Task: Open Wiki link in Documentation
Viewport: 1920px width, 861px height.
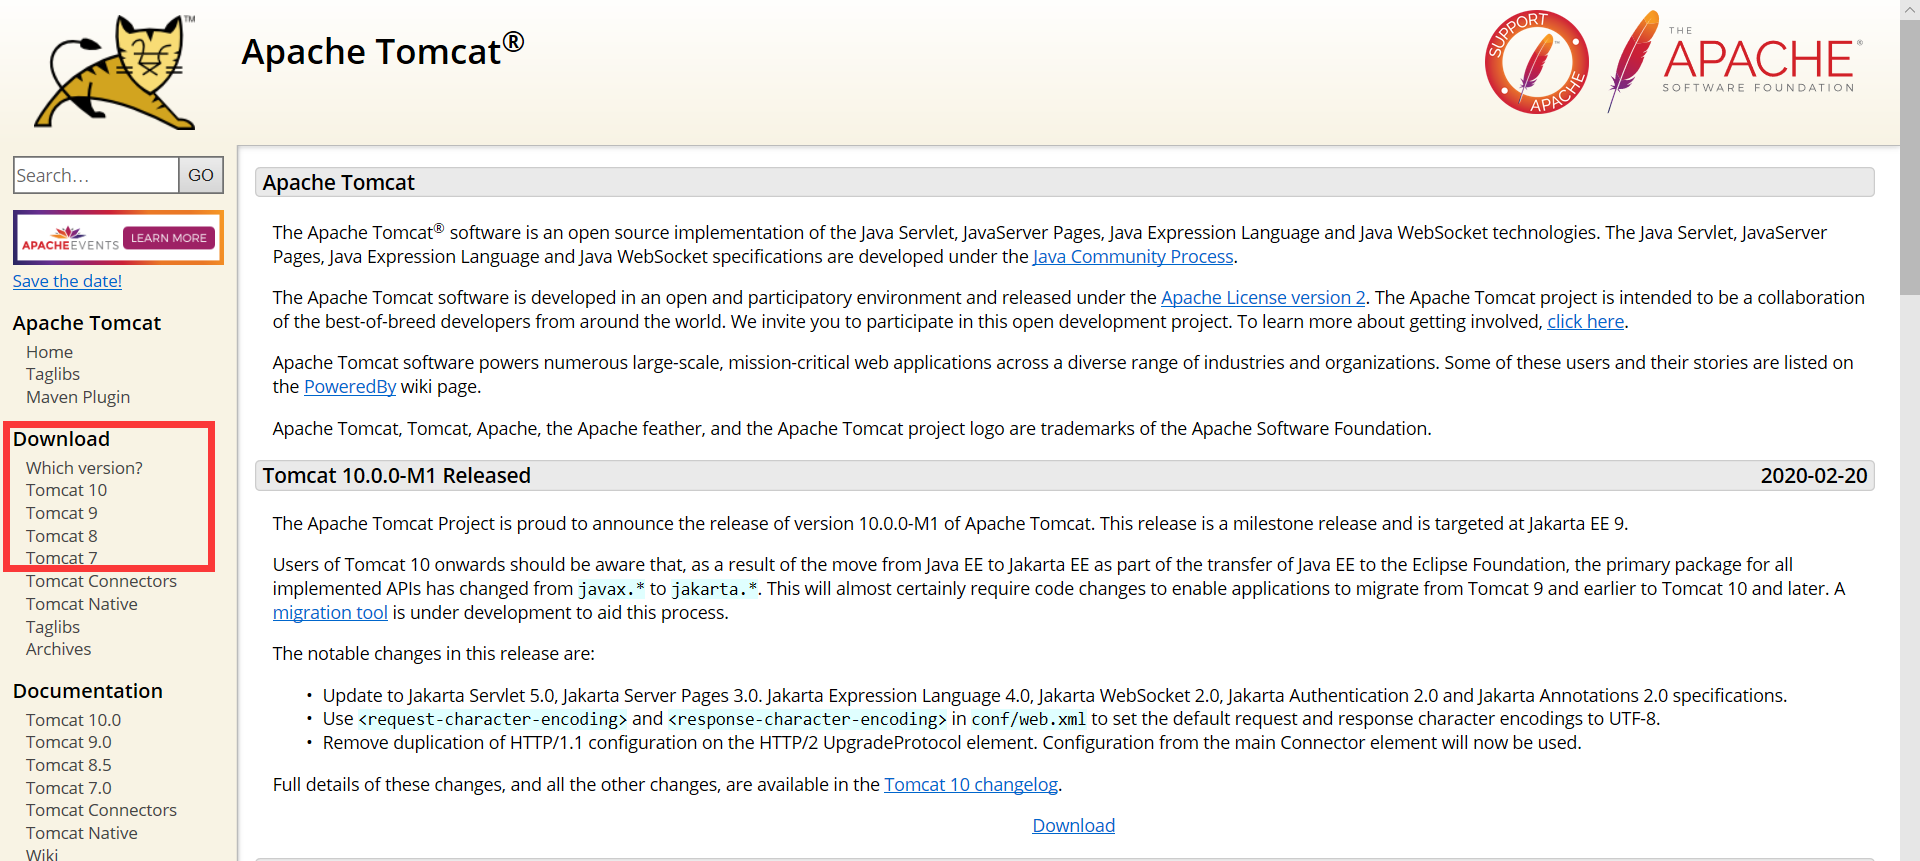Action: [x=42, y=855]
